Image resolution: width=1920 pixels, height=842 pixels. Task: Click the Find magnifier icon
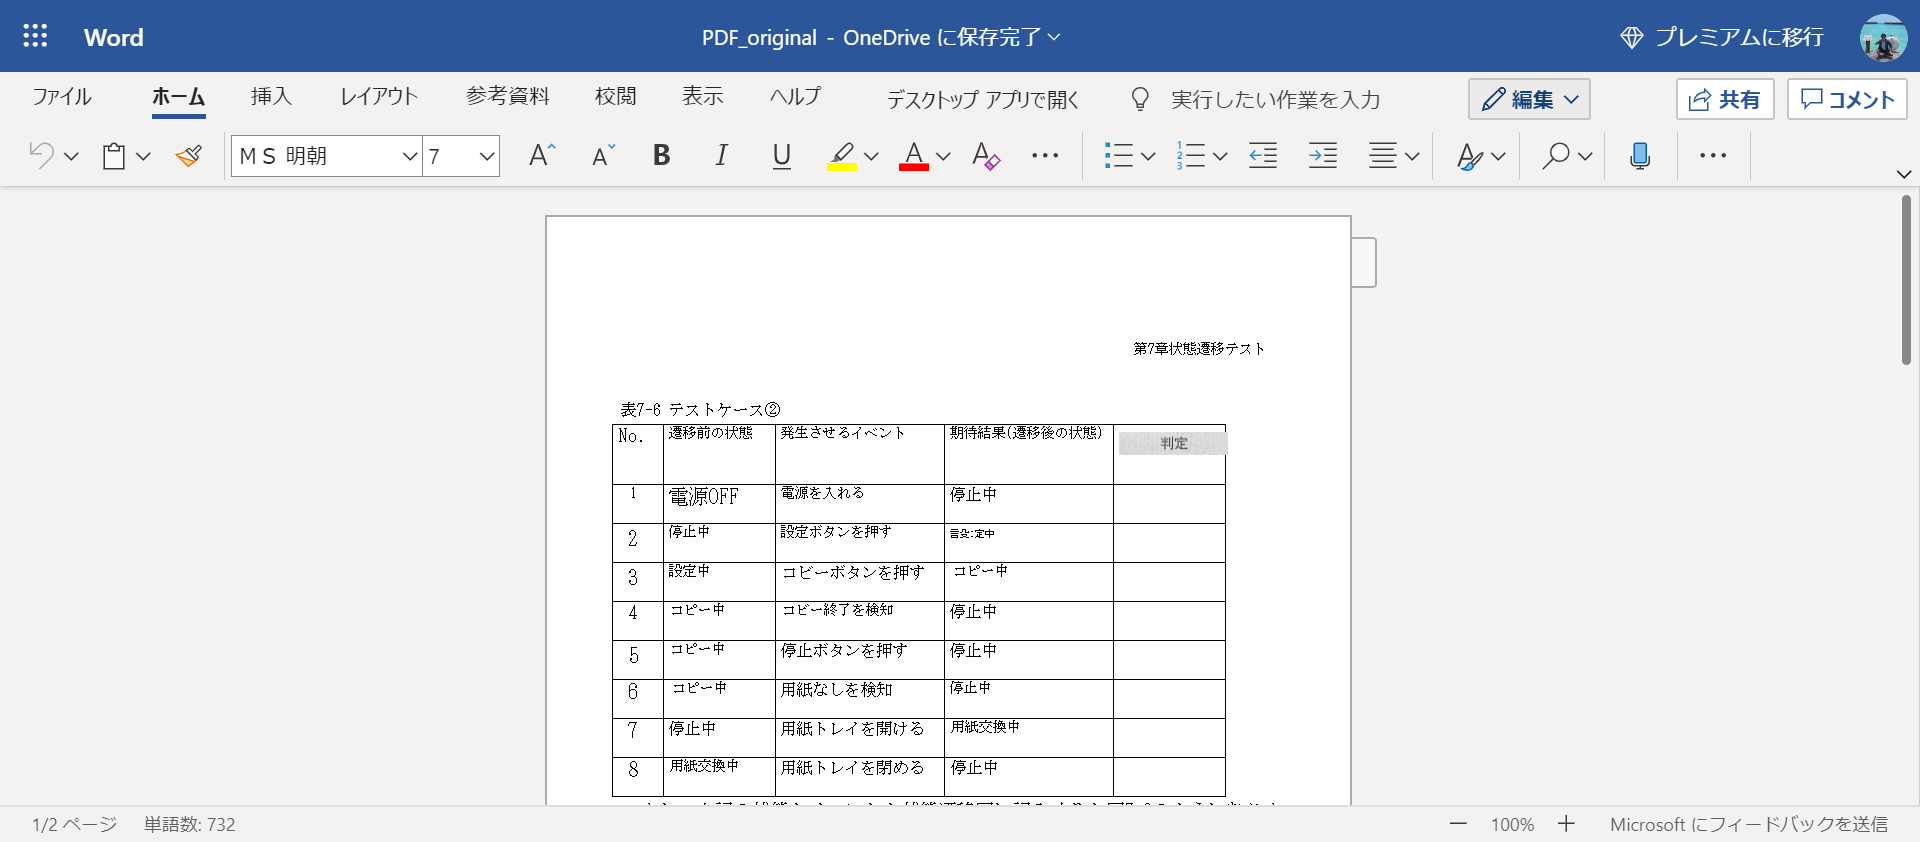pos(1556,155)
